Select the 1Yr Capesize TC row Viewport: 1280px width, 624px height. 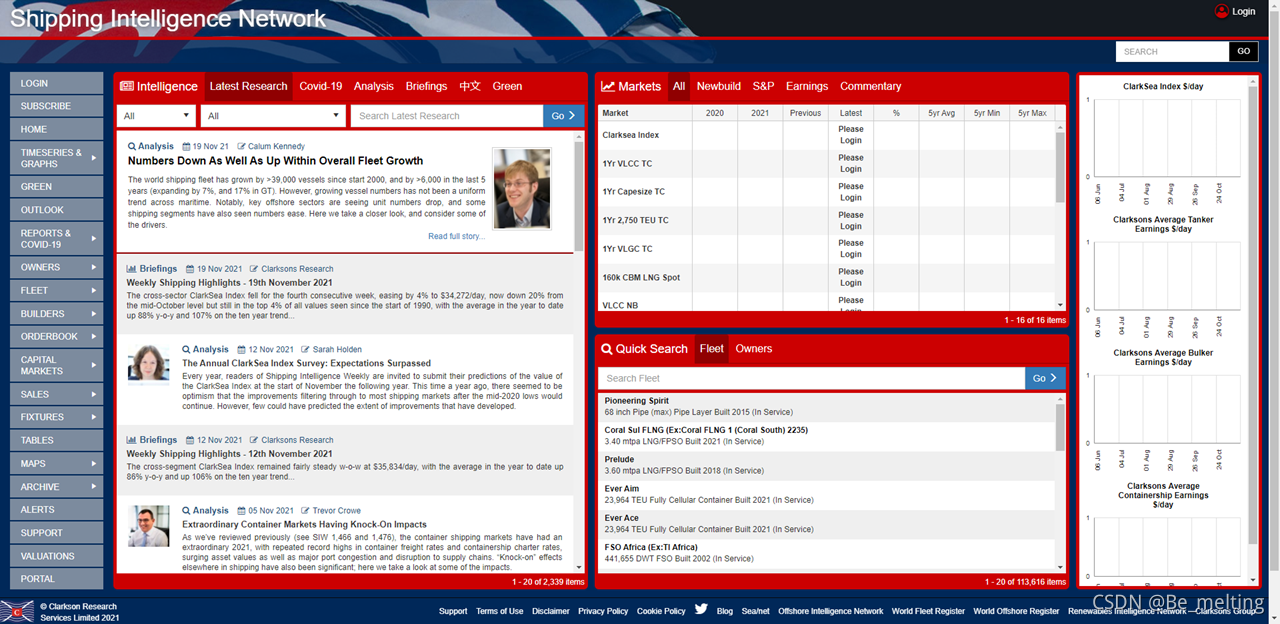tap(826, 192)
